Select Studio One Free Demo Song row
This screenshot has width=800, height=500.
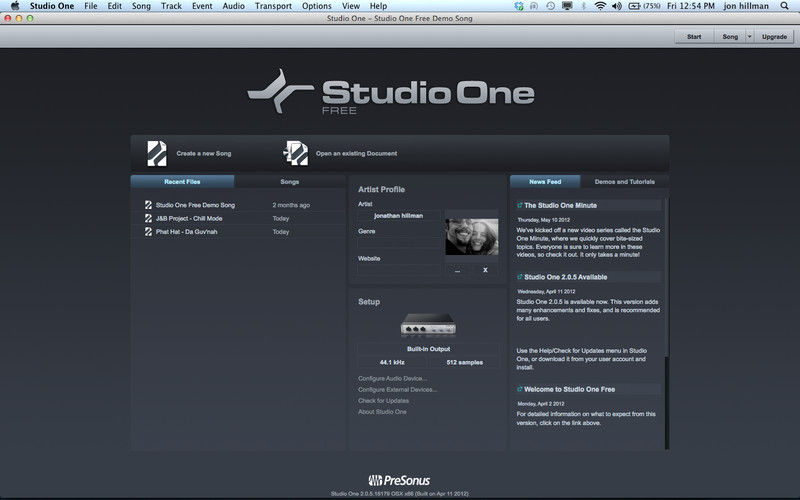pyautogui.click(x=238, y=205)
